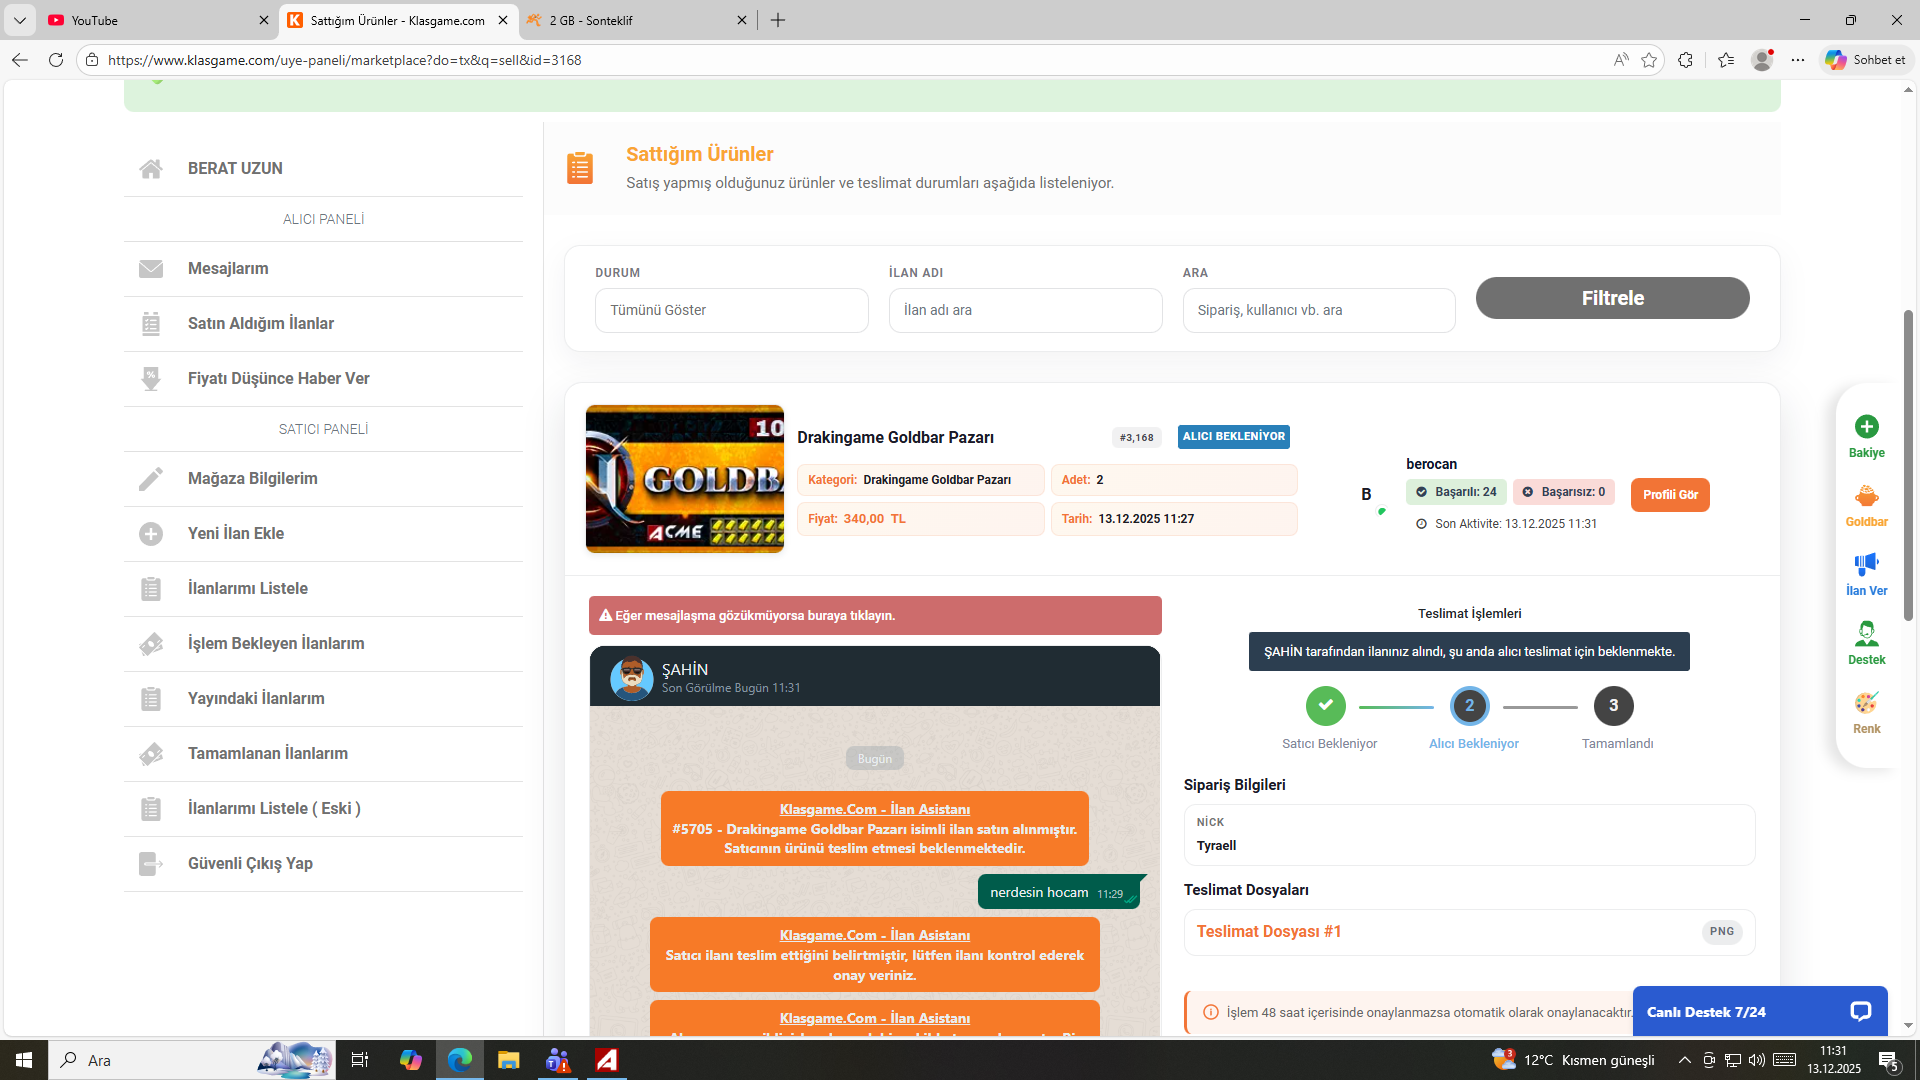Click the pencil icon for Mağaza Bilgilerim
Image resolution: width=1920 pixels, height=1080 pixels.
click(x=151, y=479)
